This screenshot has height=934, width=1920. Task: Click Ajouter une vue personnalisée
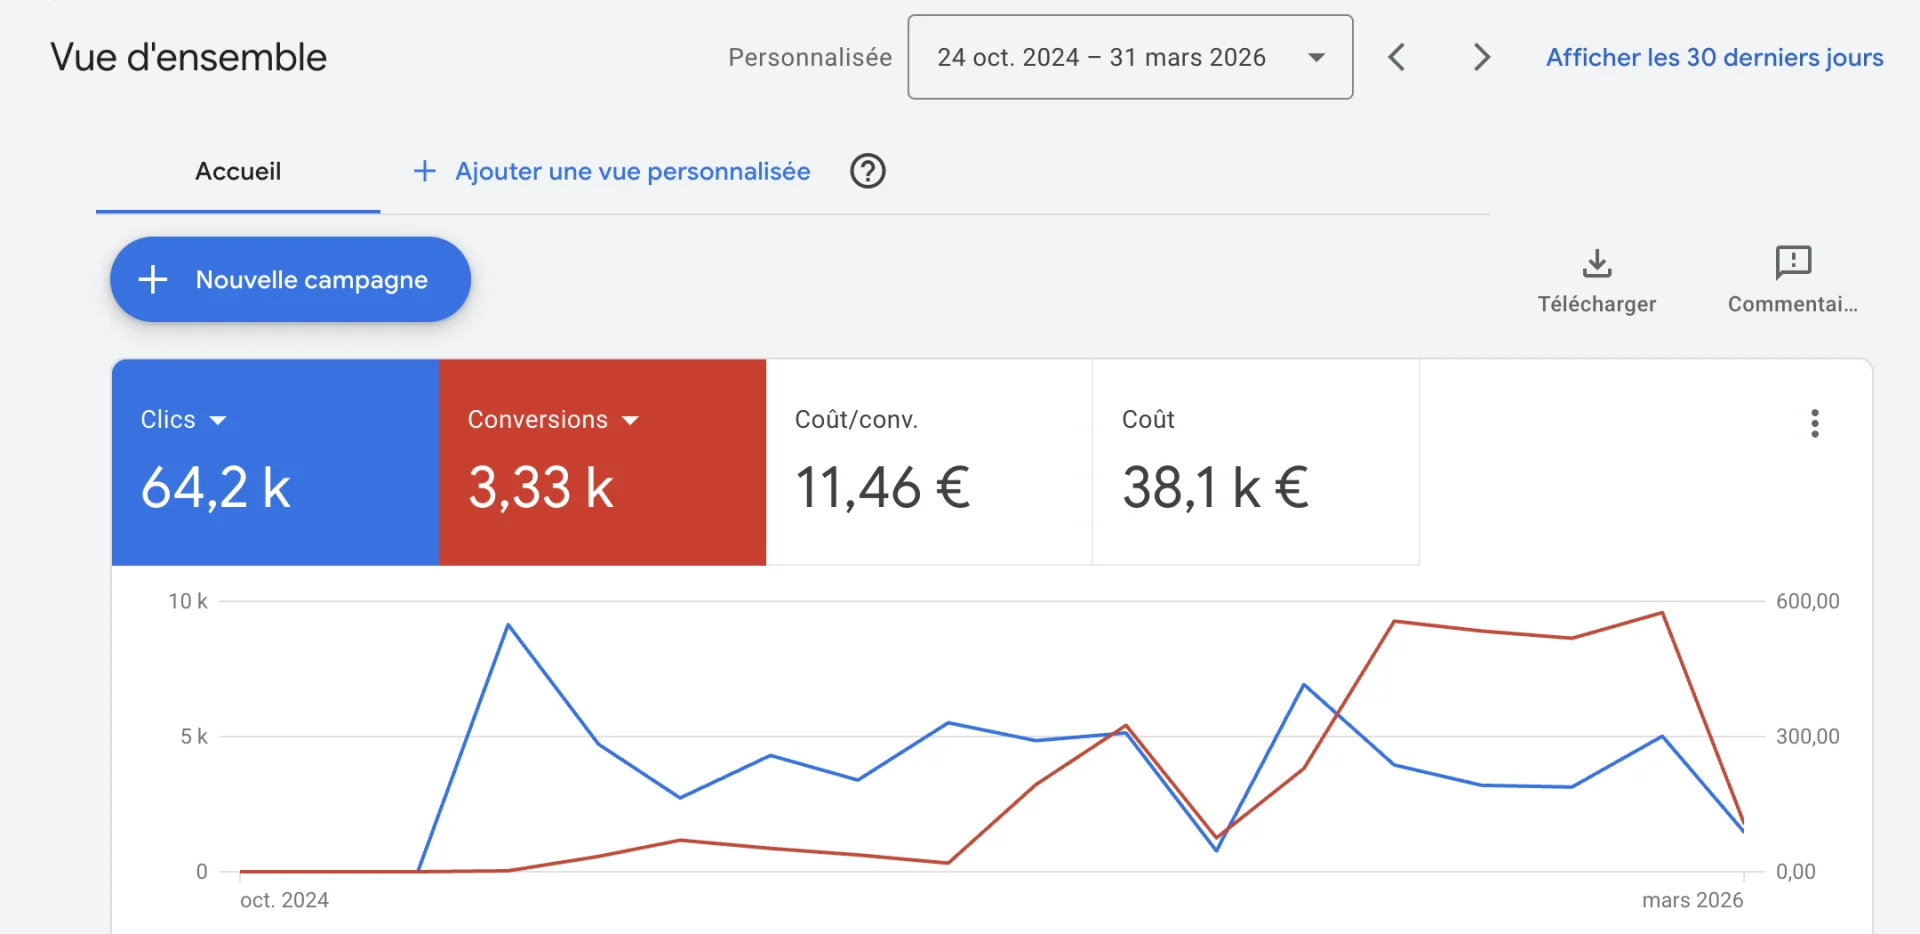click(633, 171)
